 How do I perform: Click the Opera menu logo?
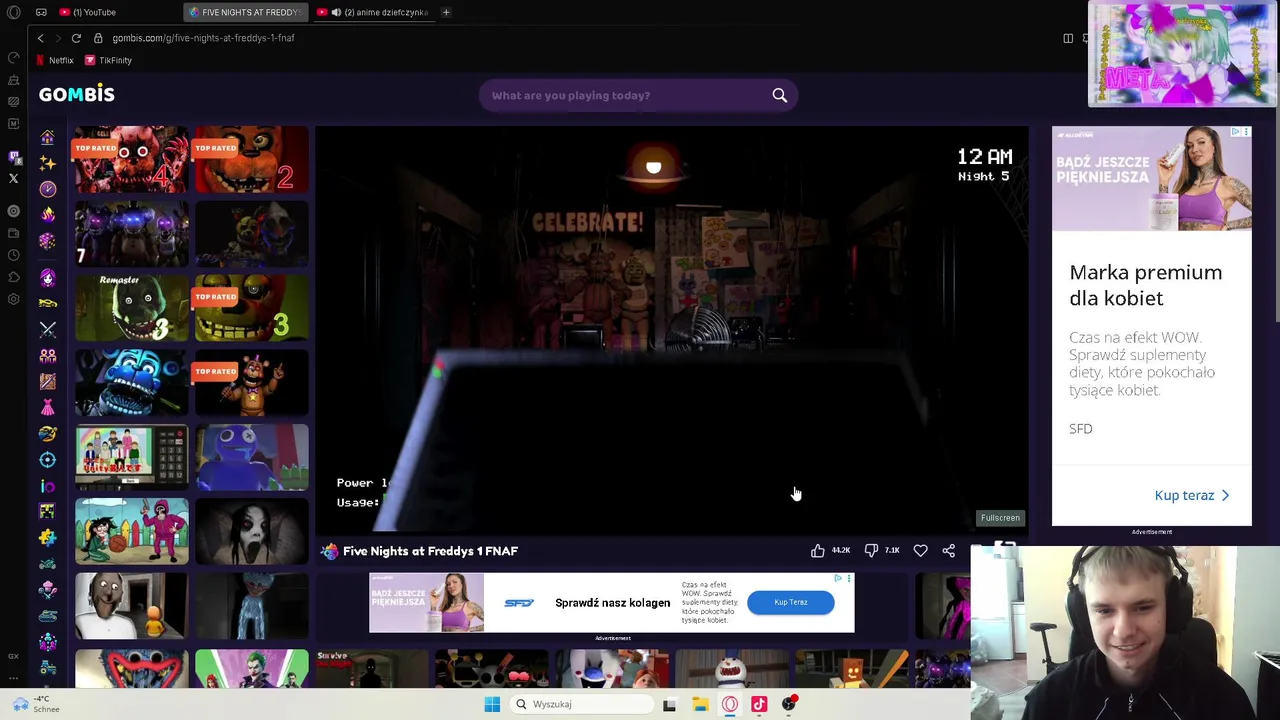(x=13, y=12)
